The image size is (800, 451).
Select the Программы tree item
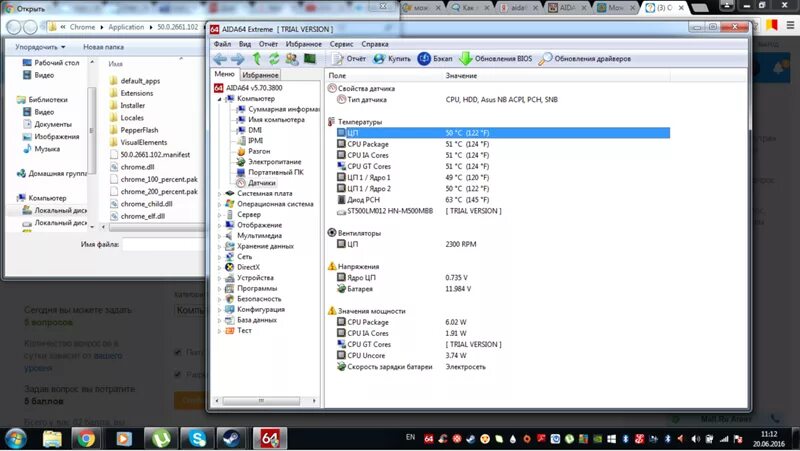coord(251,288)
